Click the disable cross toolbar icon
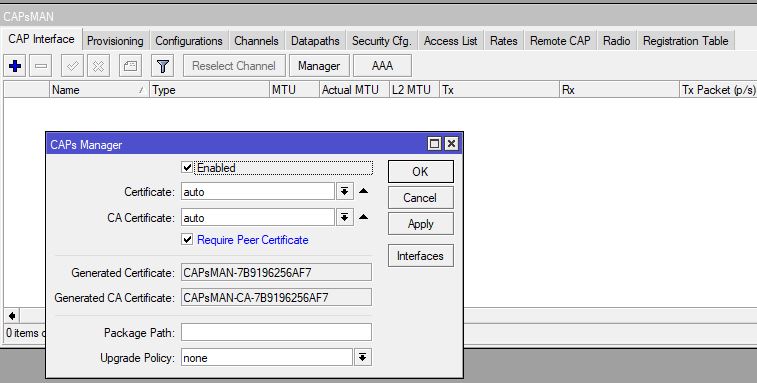The image size is (757, 383). [x=98, y=66]
